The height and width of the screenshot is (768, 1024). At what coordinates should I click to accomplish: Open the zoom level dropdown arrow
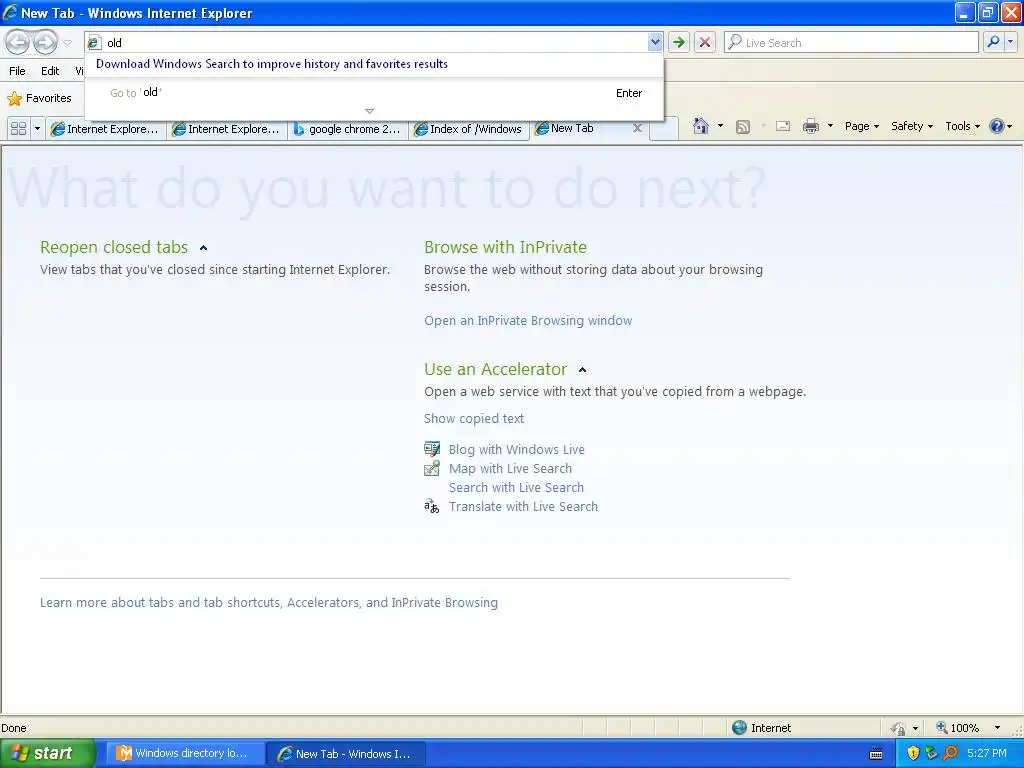(997, 728)
